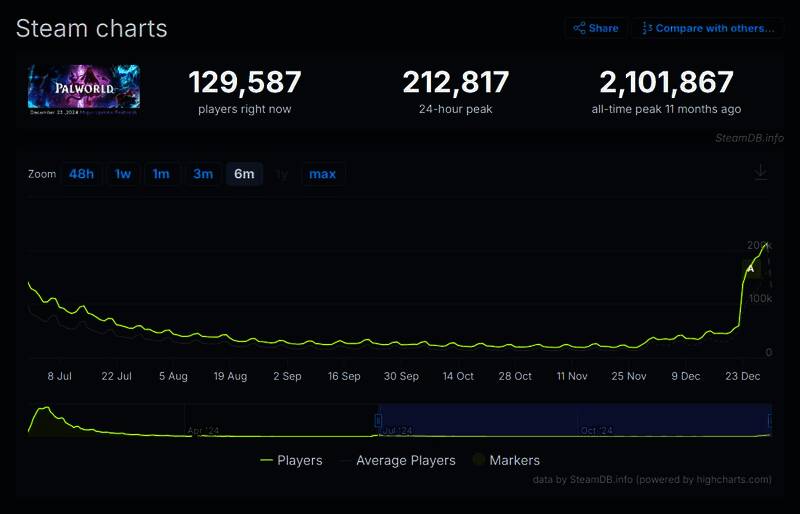
Task: Click the green Players line legend icon
Action: point(266,460)
